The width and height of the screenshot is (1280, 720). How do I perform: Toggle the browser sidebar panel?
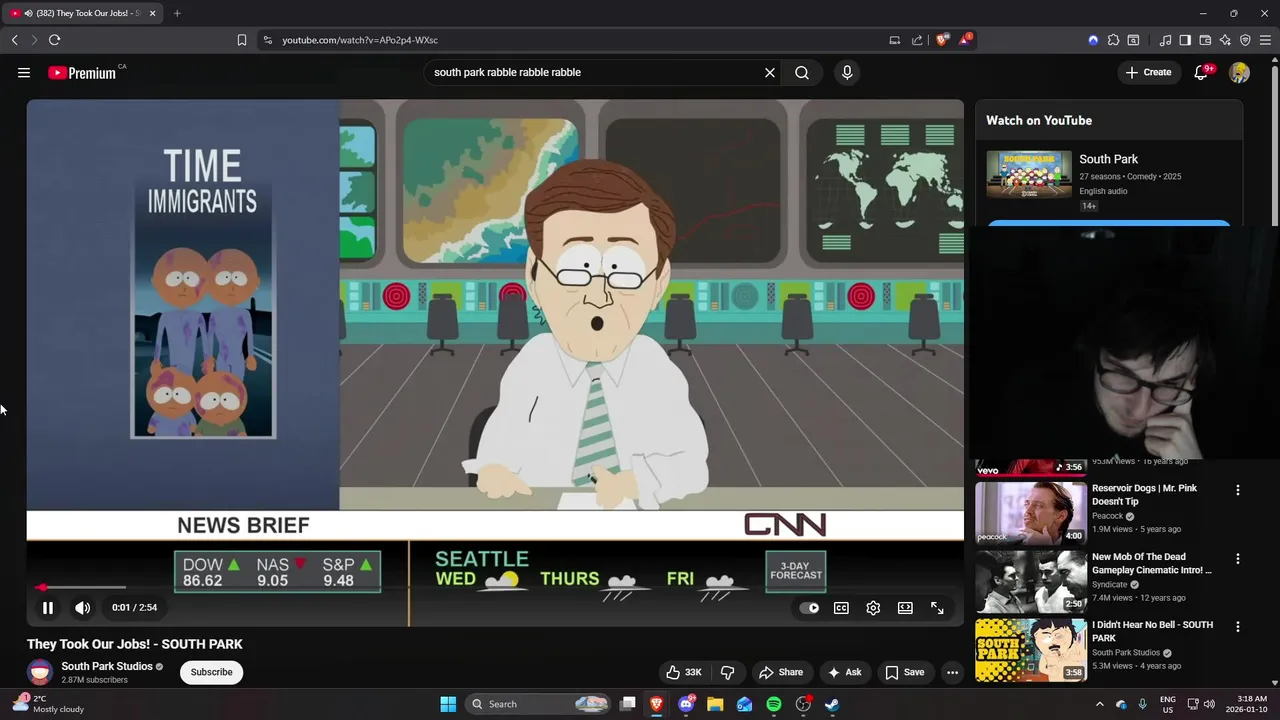click(x=1185, y=40)
